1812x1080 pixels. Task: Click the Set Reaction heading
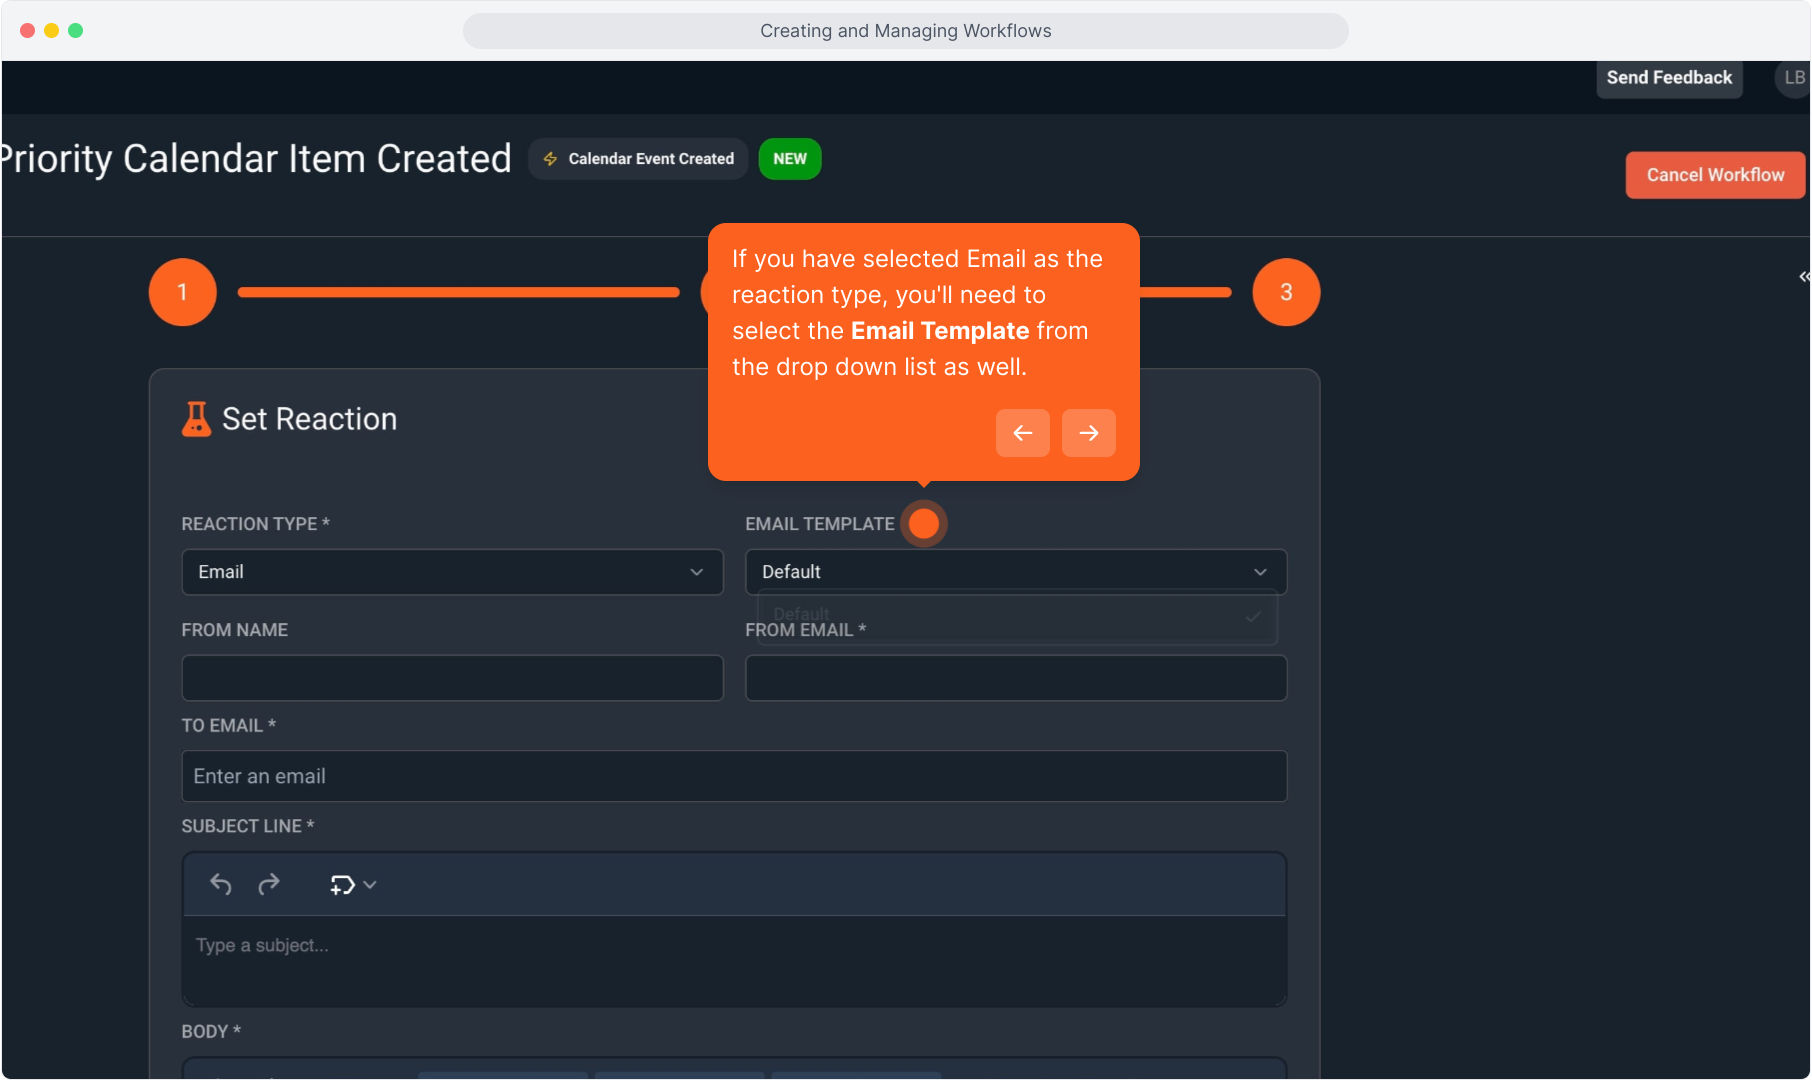tap(309, 419)
